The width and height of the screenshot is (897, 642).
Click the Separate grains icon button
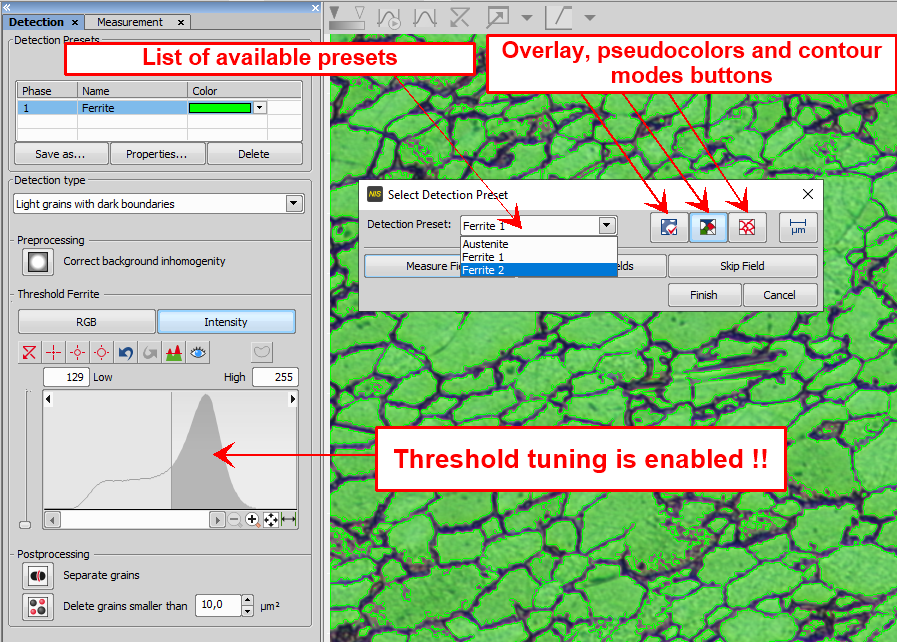click(38, 576)
